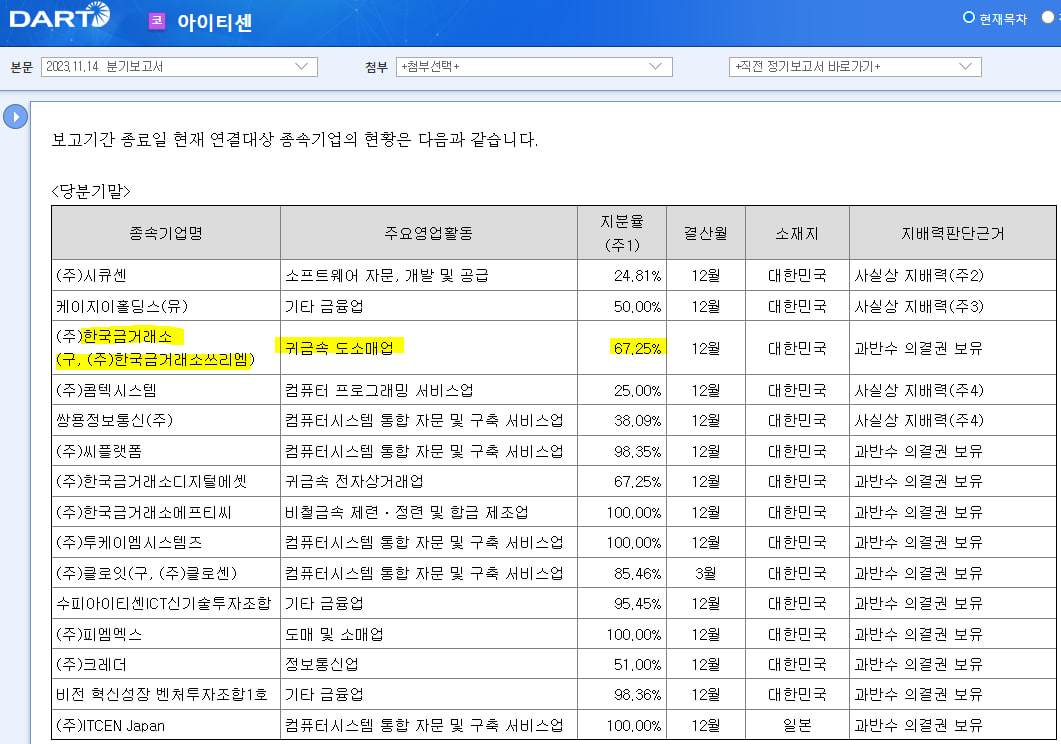Image resolution: width=1061 pixels, height=744 pixels.
Task: Select the 현재목차 radio button
Action: click(x=968, y=17)
